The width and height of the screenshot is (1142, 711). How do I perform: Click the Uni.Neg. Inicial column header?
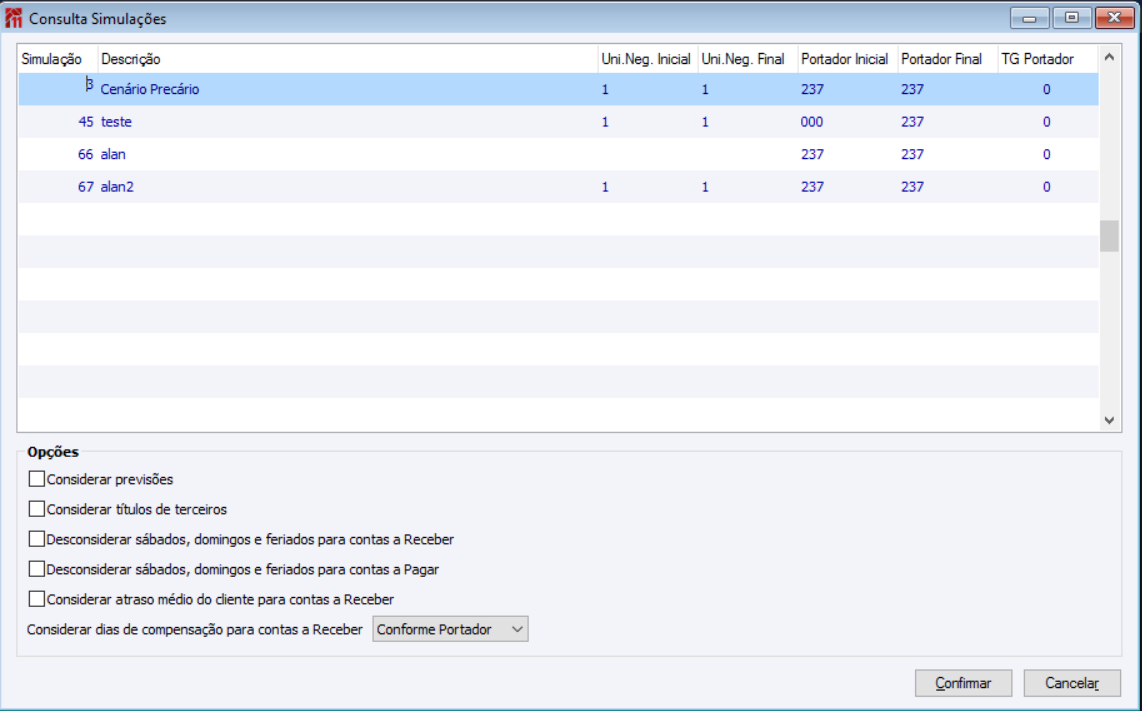(647, 59)
